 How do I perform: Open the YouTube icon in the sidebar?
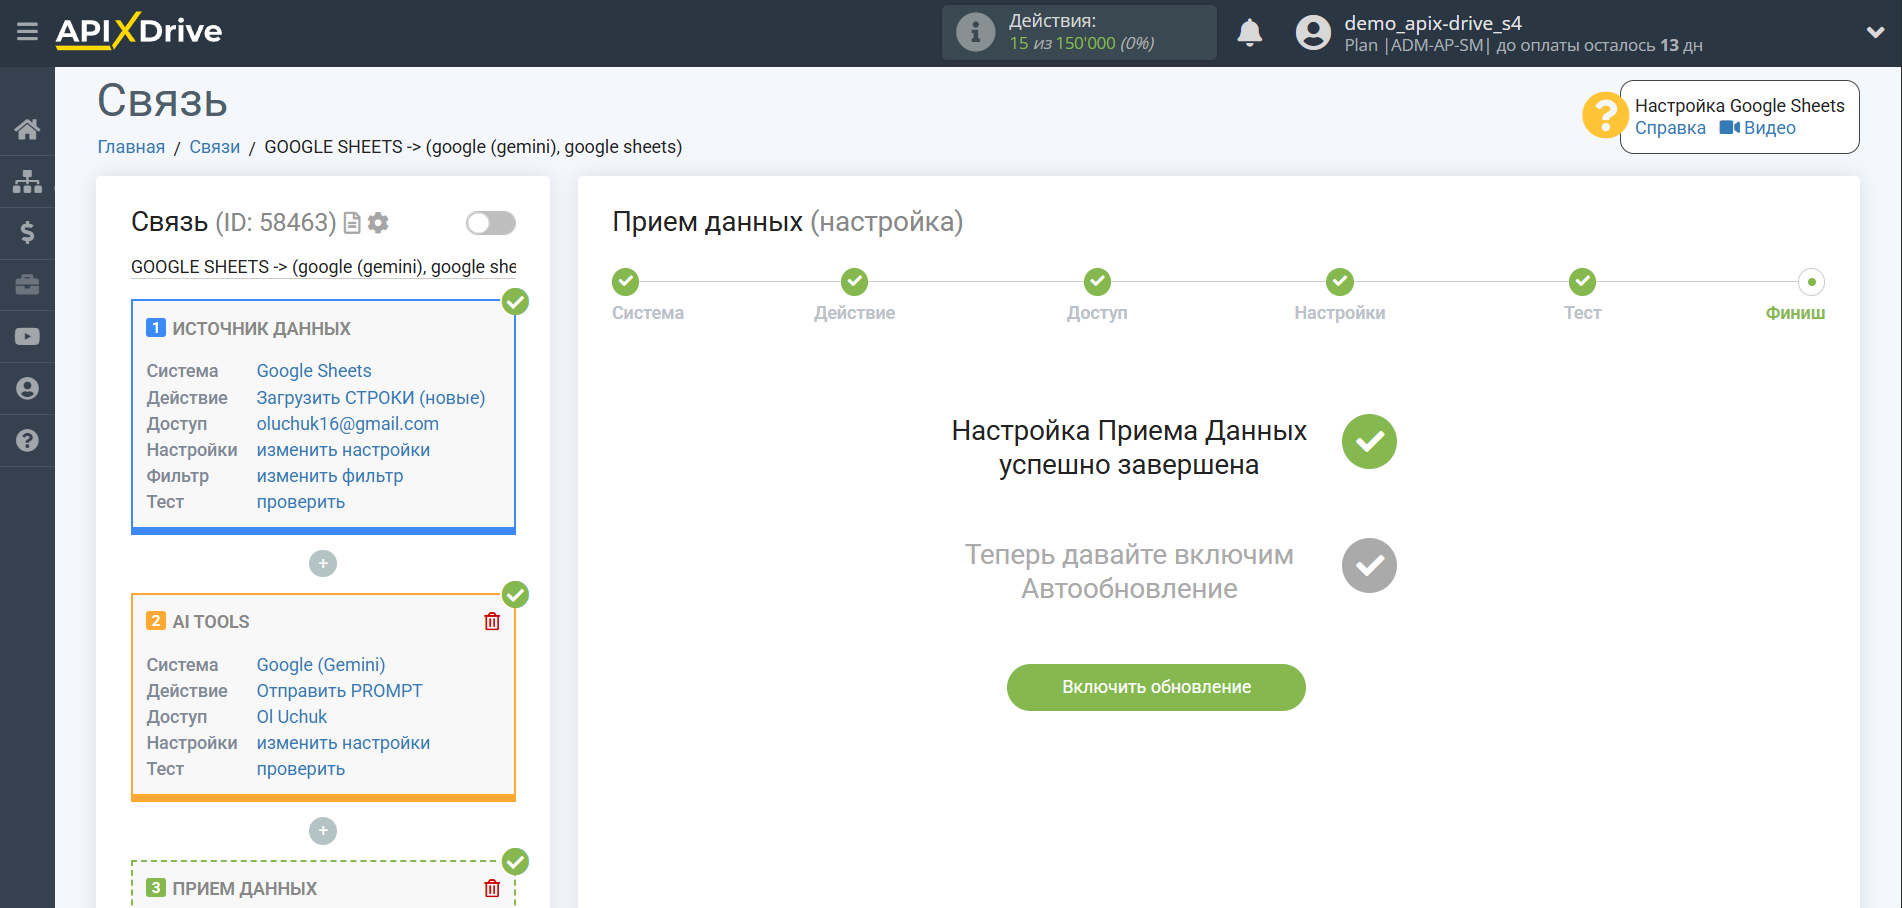[x=27, y=336]
